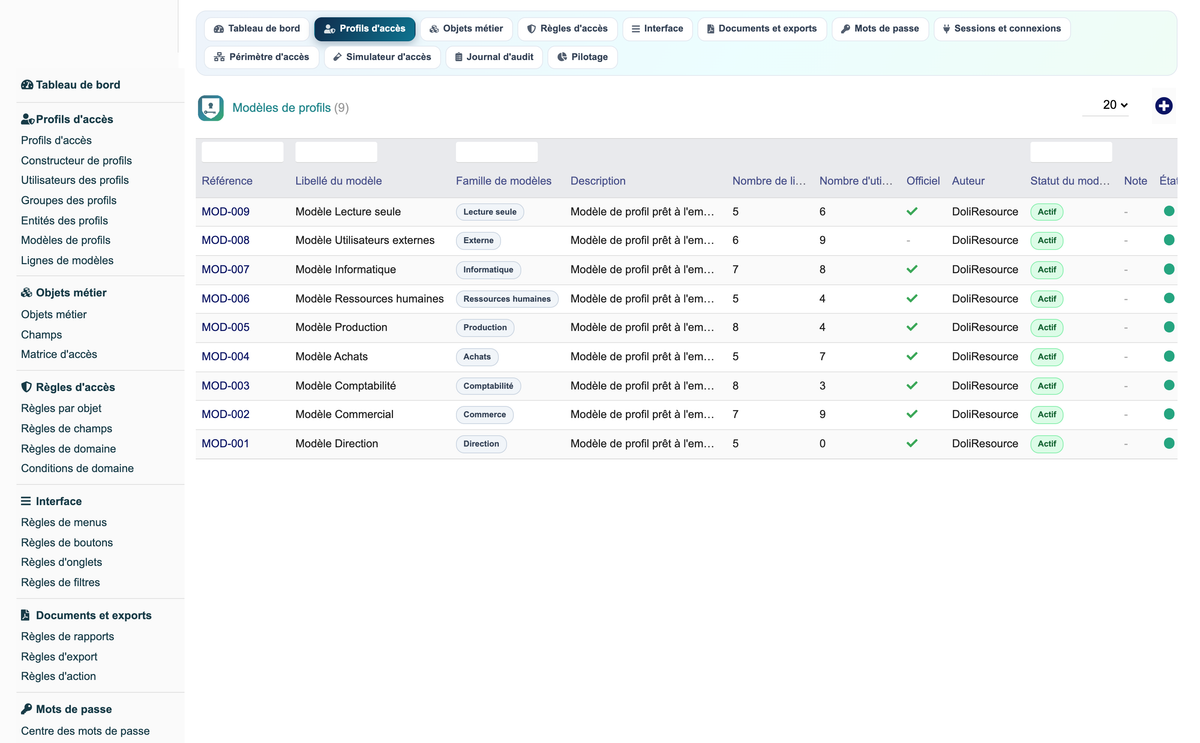The height and width of the screenshot is (743, 1200).
Task: Click the Statut du modèle filter field
Action: 1071,152
